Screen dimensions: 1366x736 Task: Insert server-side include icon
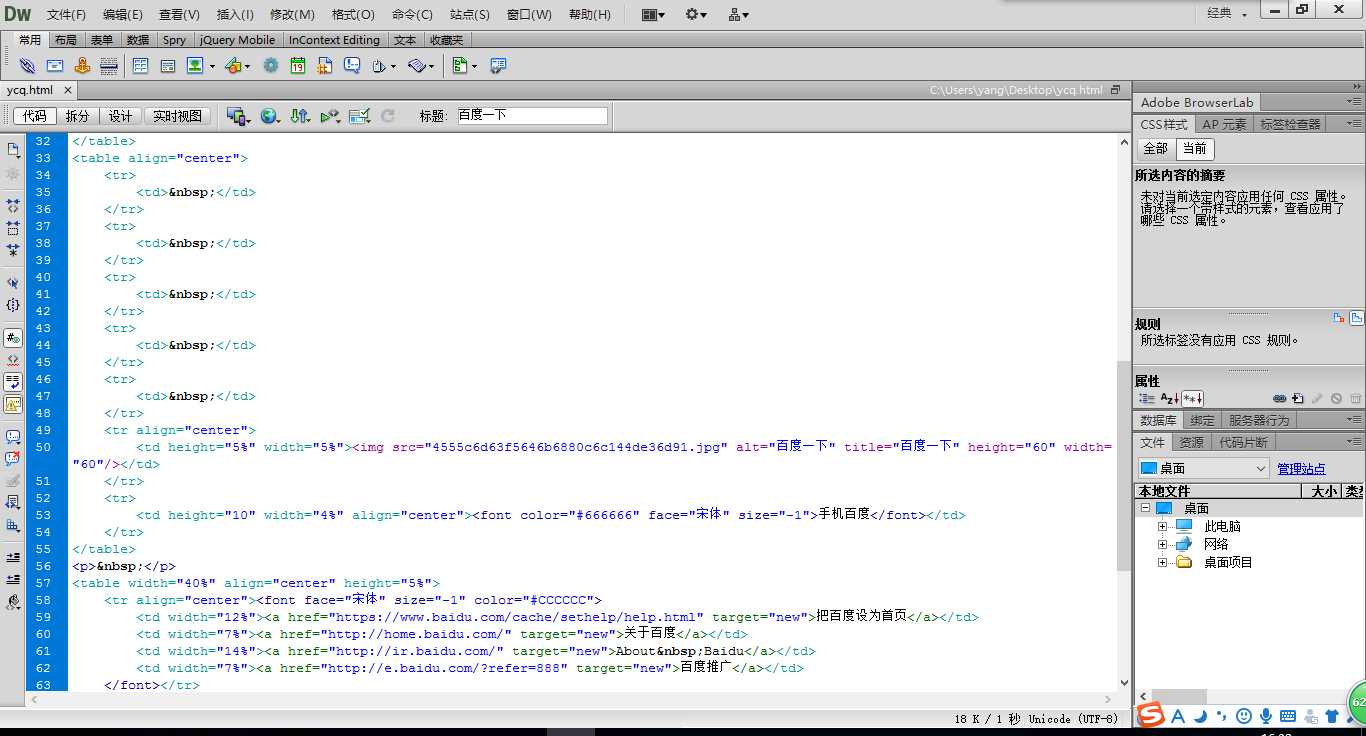tap(325, 66)
